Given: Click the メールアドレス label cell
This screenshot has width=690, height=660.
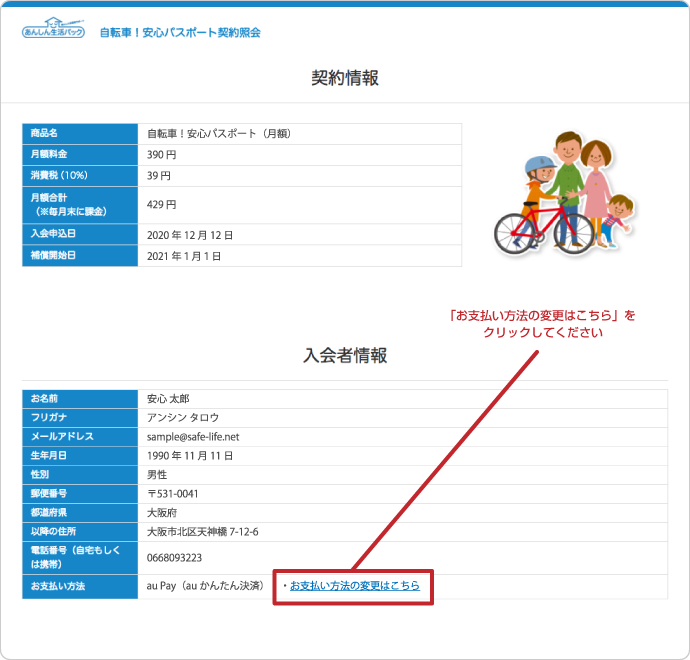Looking at the screenshot, I should pyautogui.click(x=80, y=437).
